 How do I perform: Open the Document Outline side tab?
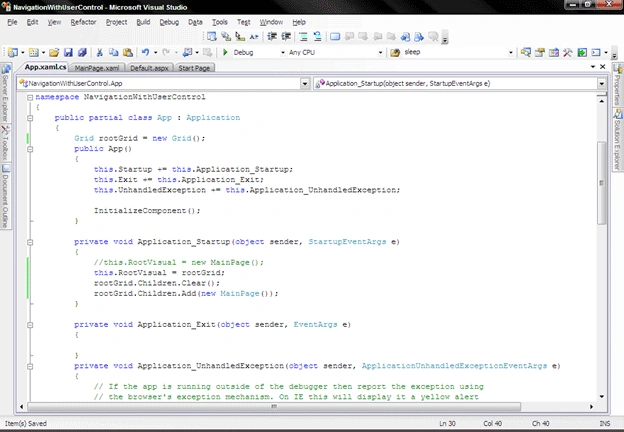(x=5, y=196)
